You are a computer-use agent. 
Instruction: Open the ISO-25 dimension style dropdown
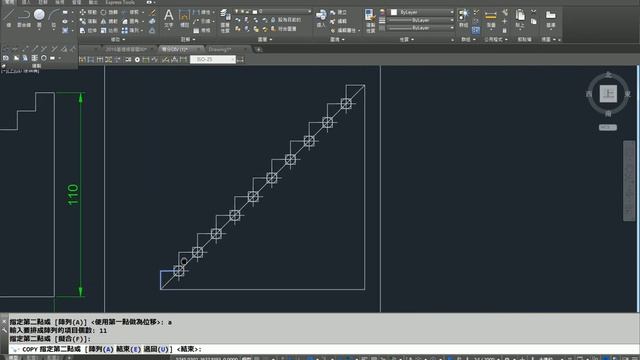[213, 60]
